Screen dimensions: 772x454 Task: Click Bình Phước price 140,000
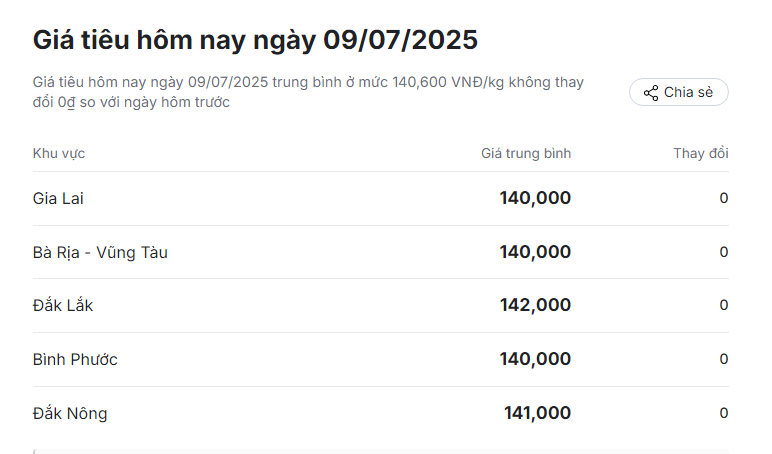pos(535,359)
